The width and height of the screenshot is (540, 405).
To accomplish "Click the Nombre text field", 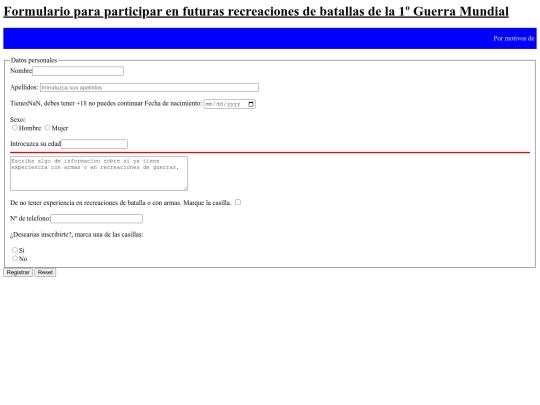I will (x=78, y=71).
